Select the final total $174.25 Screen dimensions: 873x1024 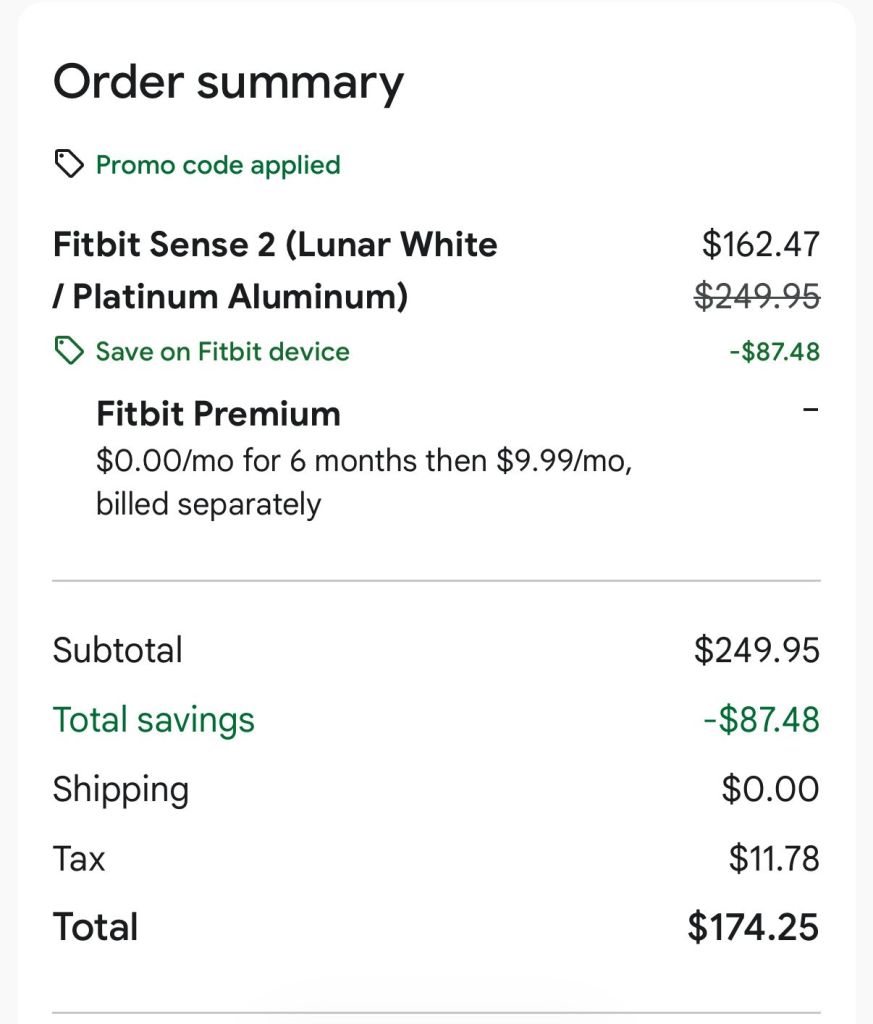pyautogui.click(x=753, y=927)
